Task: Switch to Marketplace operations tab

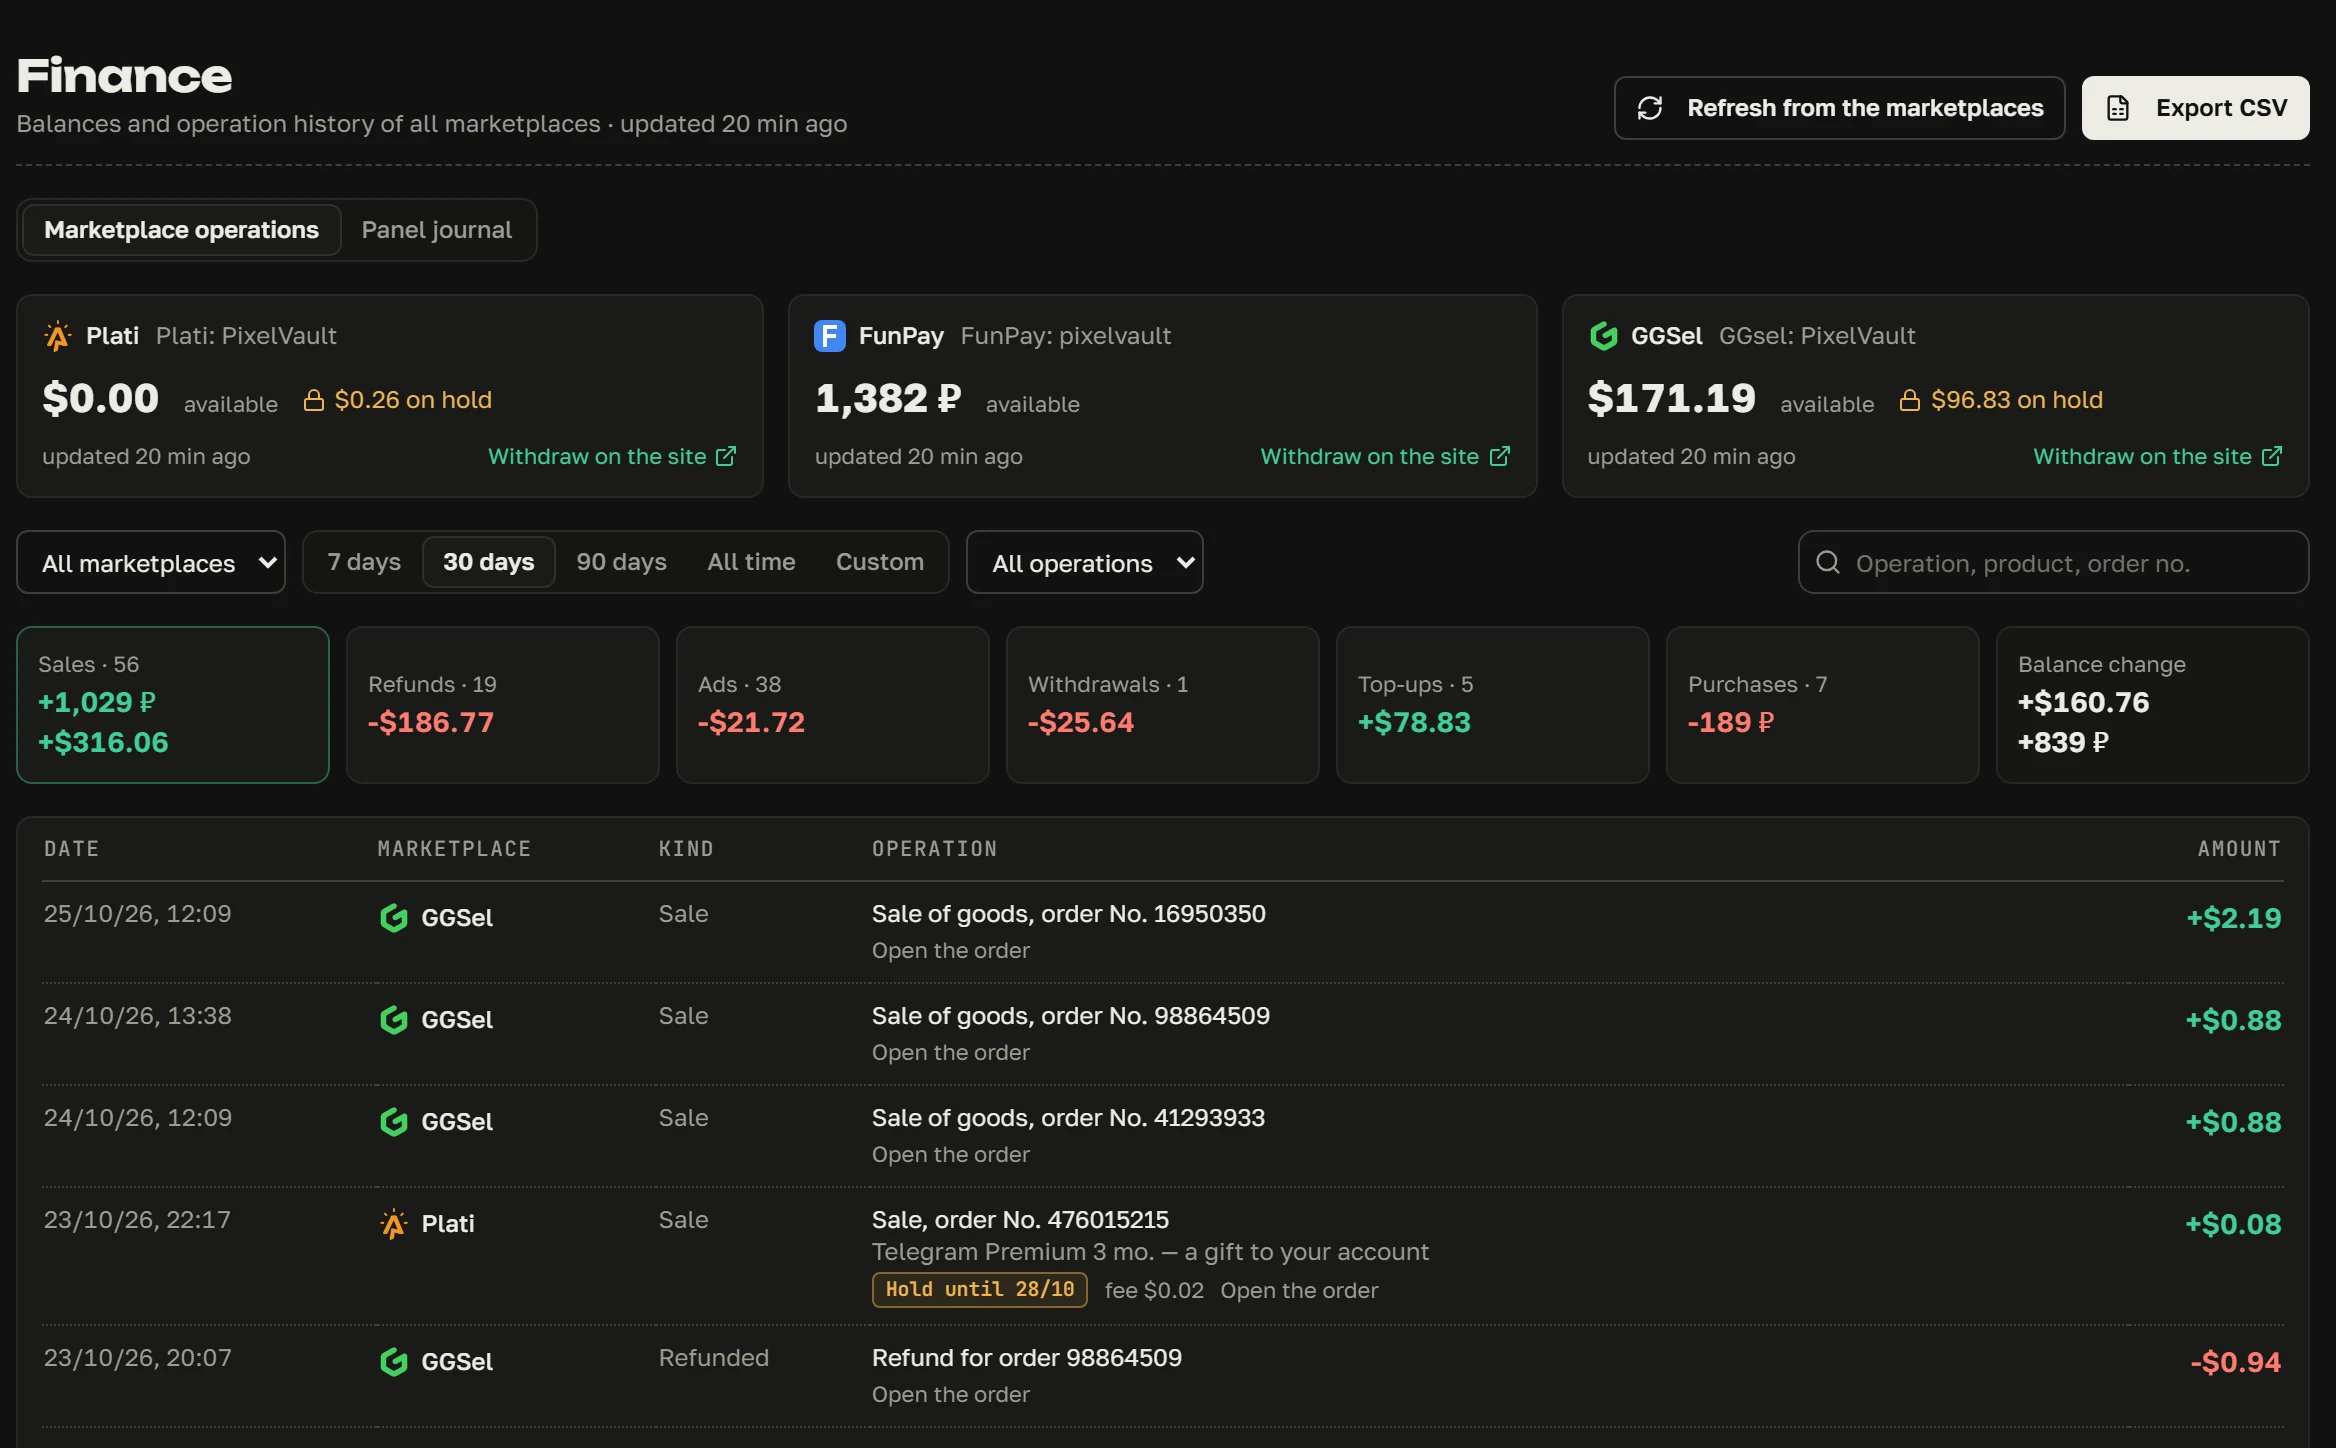Action: pyautogui.click(x=182, y=230)
